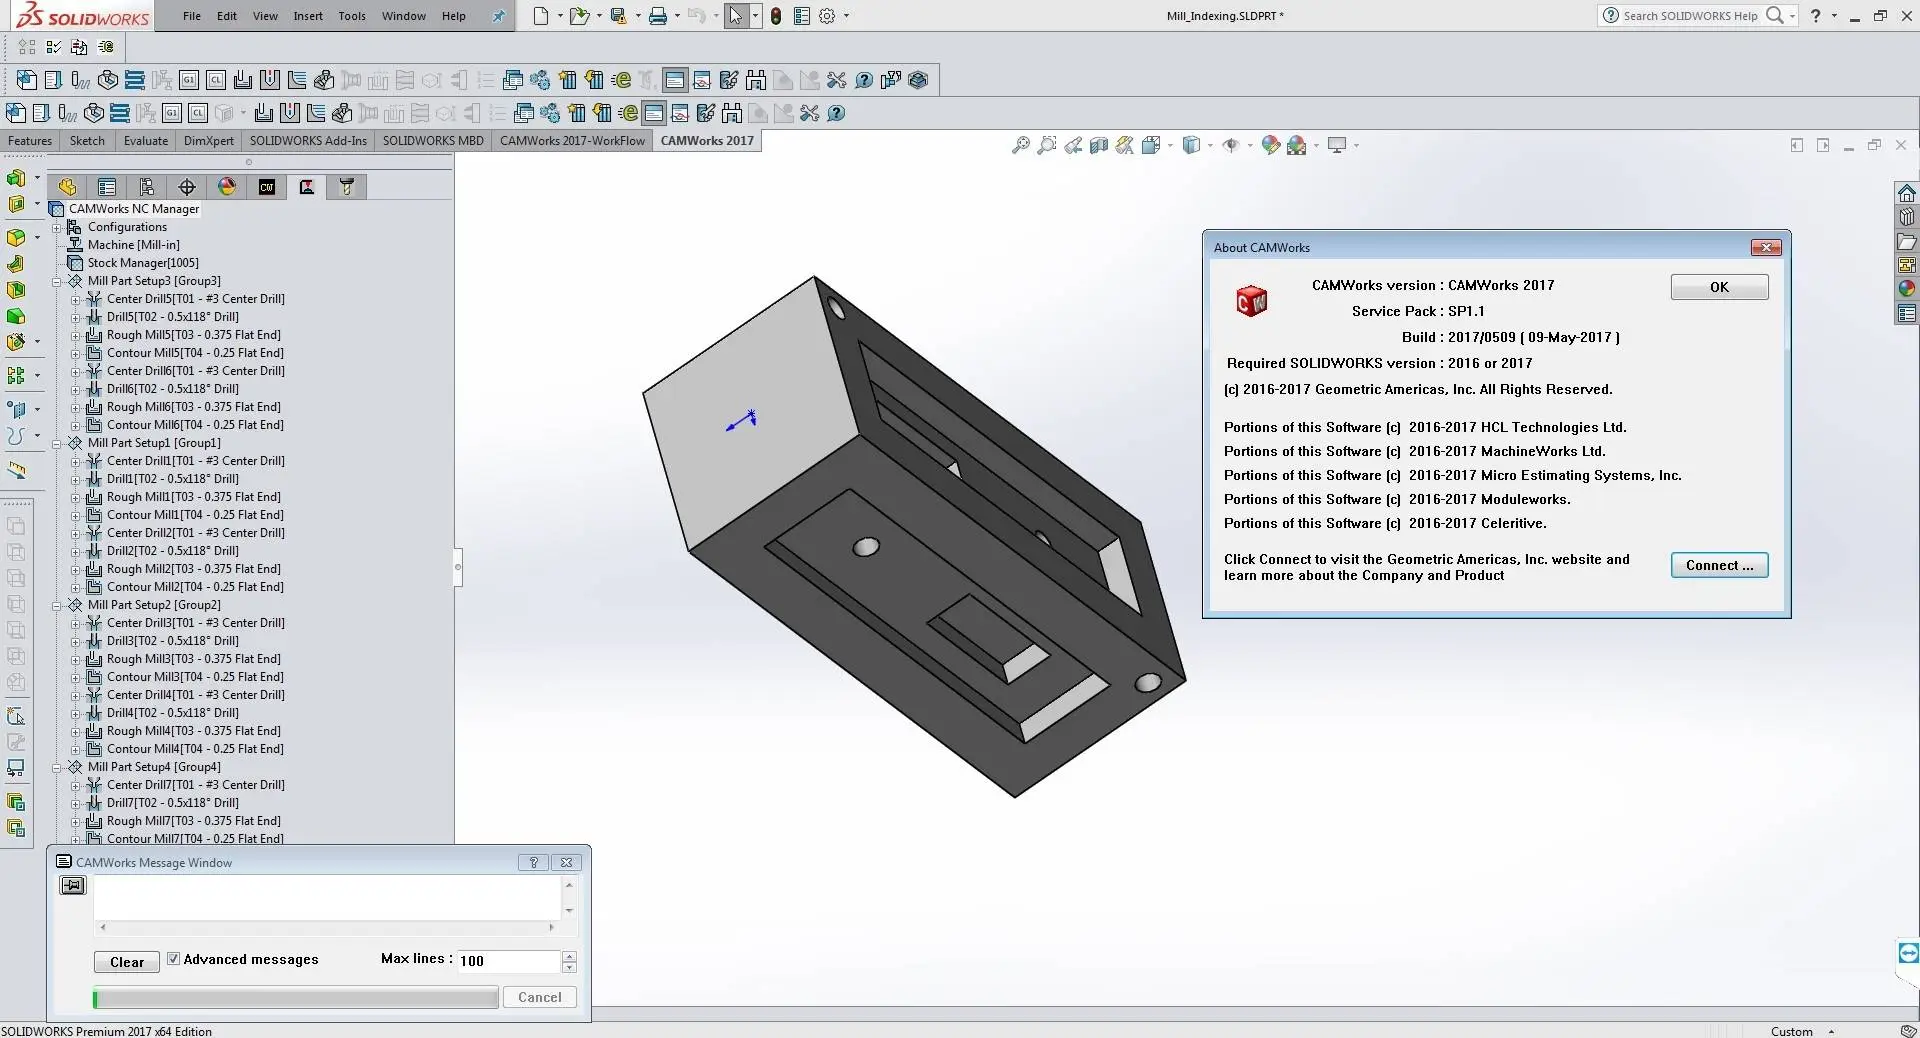Click the Search SOLIDWORKS Help field
This screenshot has width=1920, height=1038.
coord(1690,16)
